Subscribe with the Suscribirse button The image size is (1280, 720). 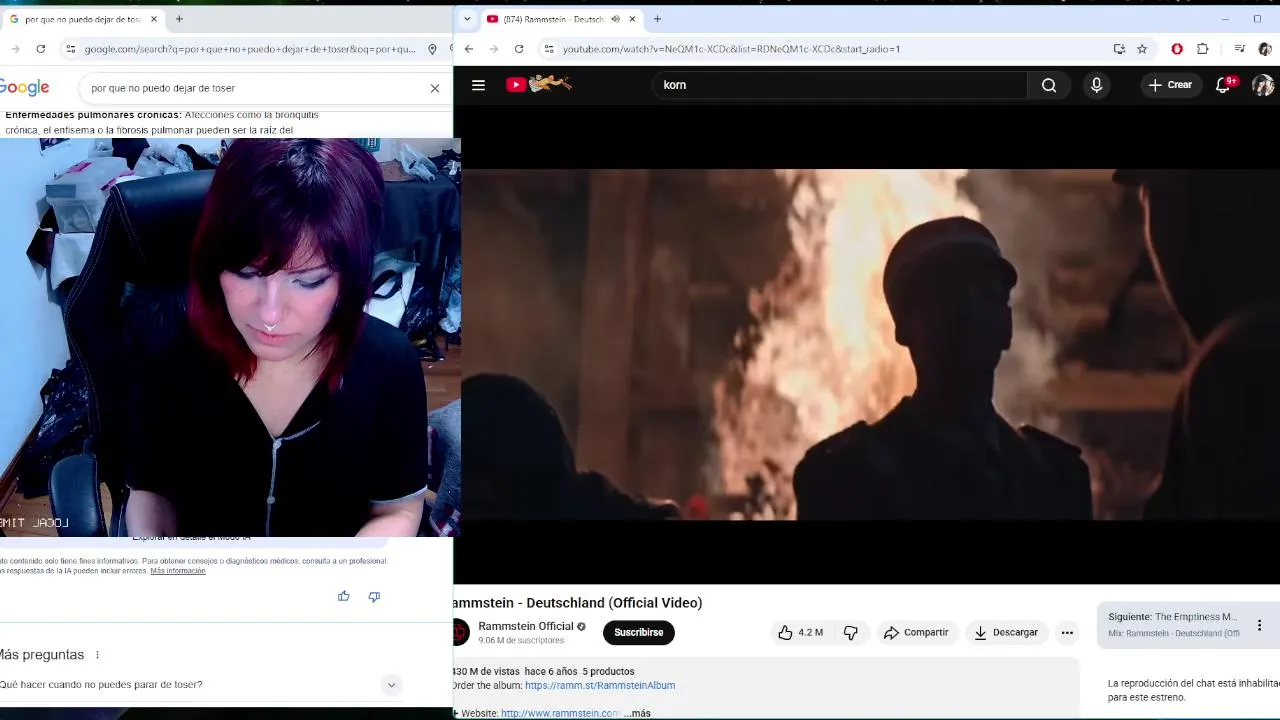coord(638,632)
